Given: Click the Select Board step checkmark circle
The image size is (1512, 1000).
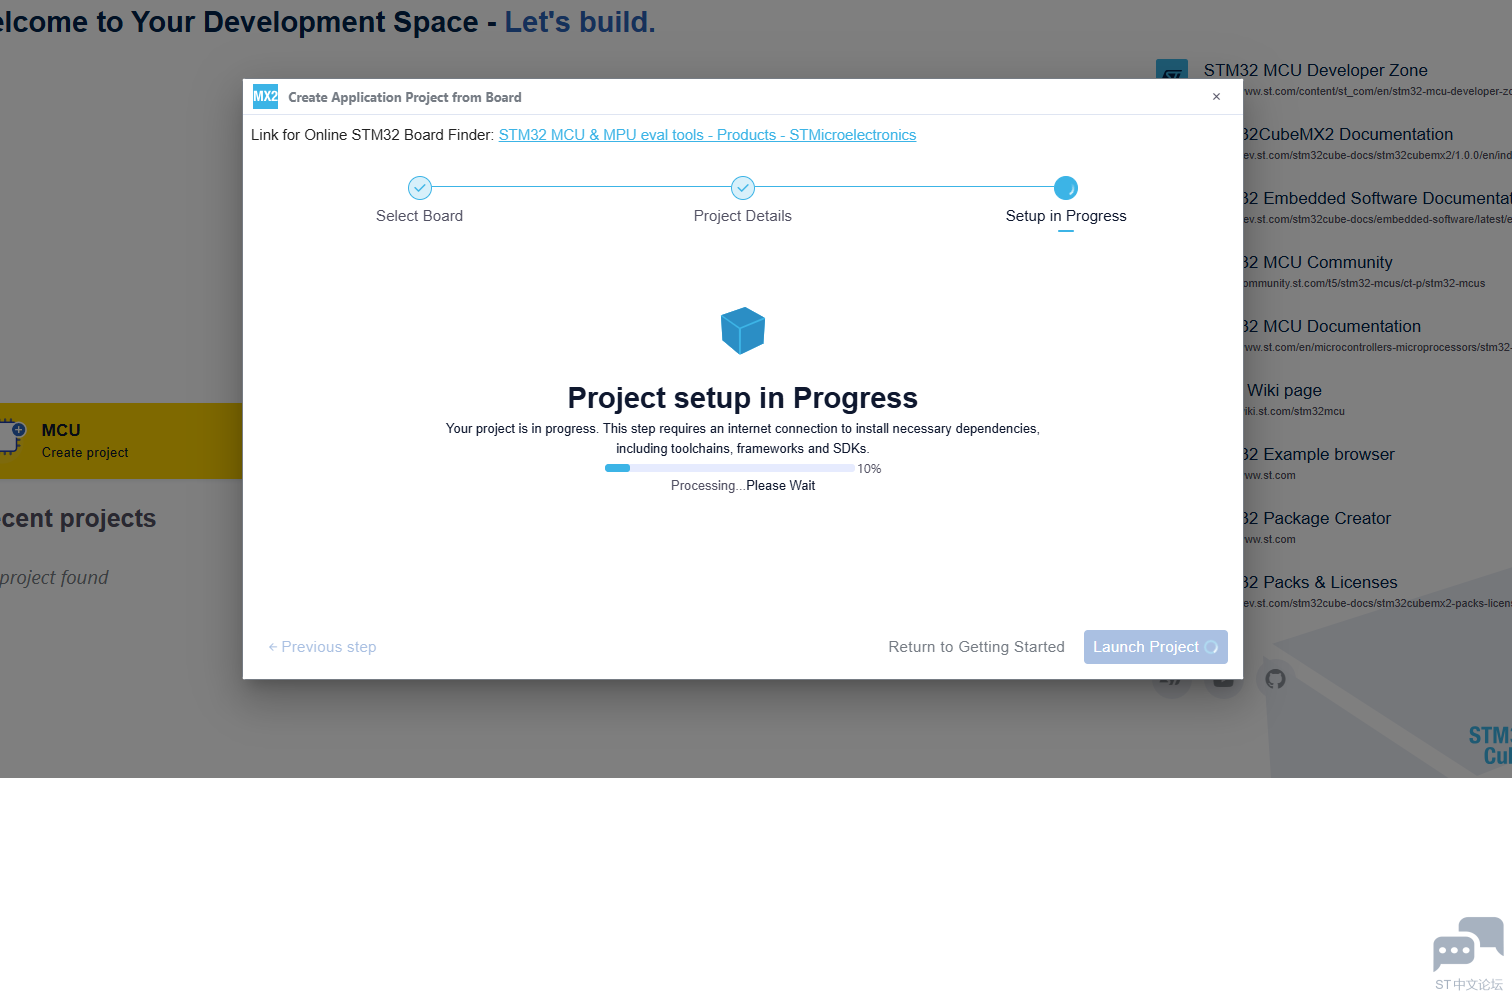Looking at the screenshot, I should (420, 187).
